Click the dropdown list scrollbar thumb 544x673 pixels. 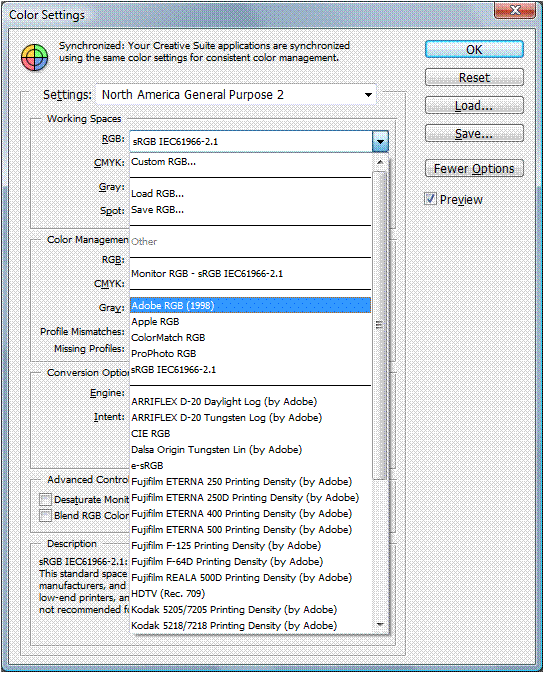click(x=380, y=325)
